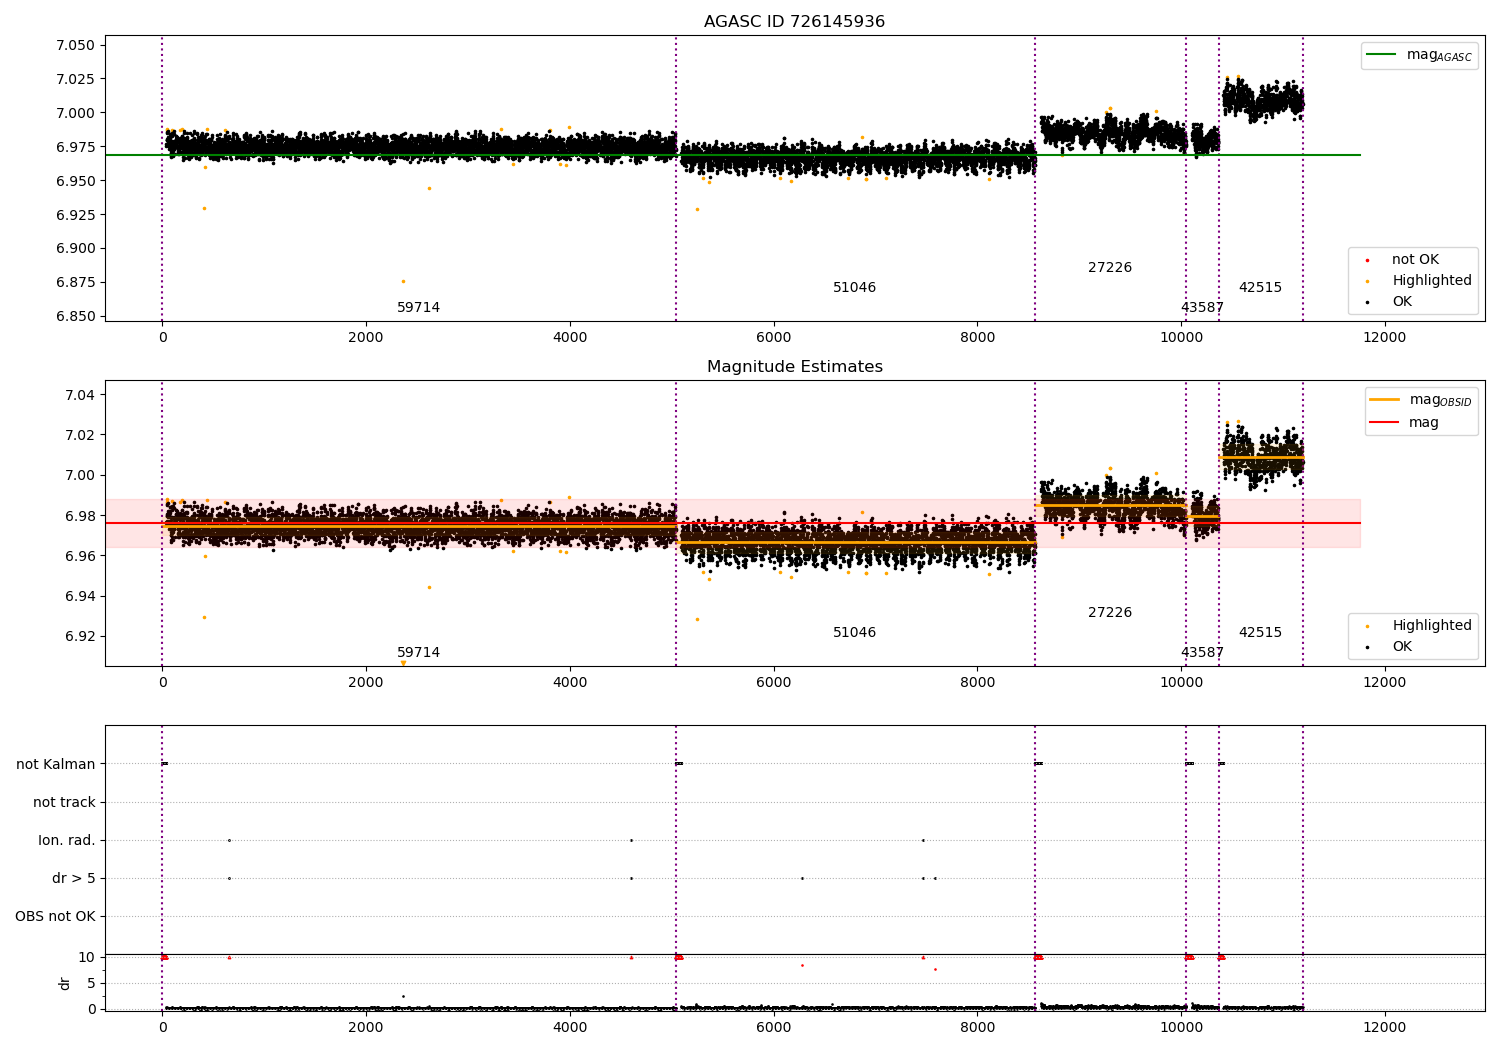Click obsid label 59714 in the AGASC ID plot
The height and width of the screenshot is (1050, 1500).
tap(418, 308)
